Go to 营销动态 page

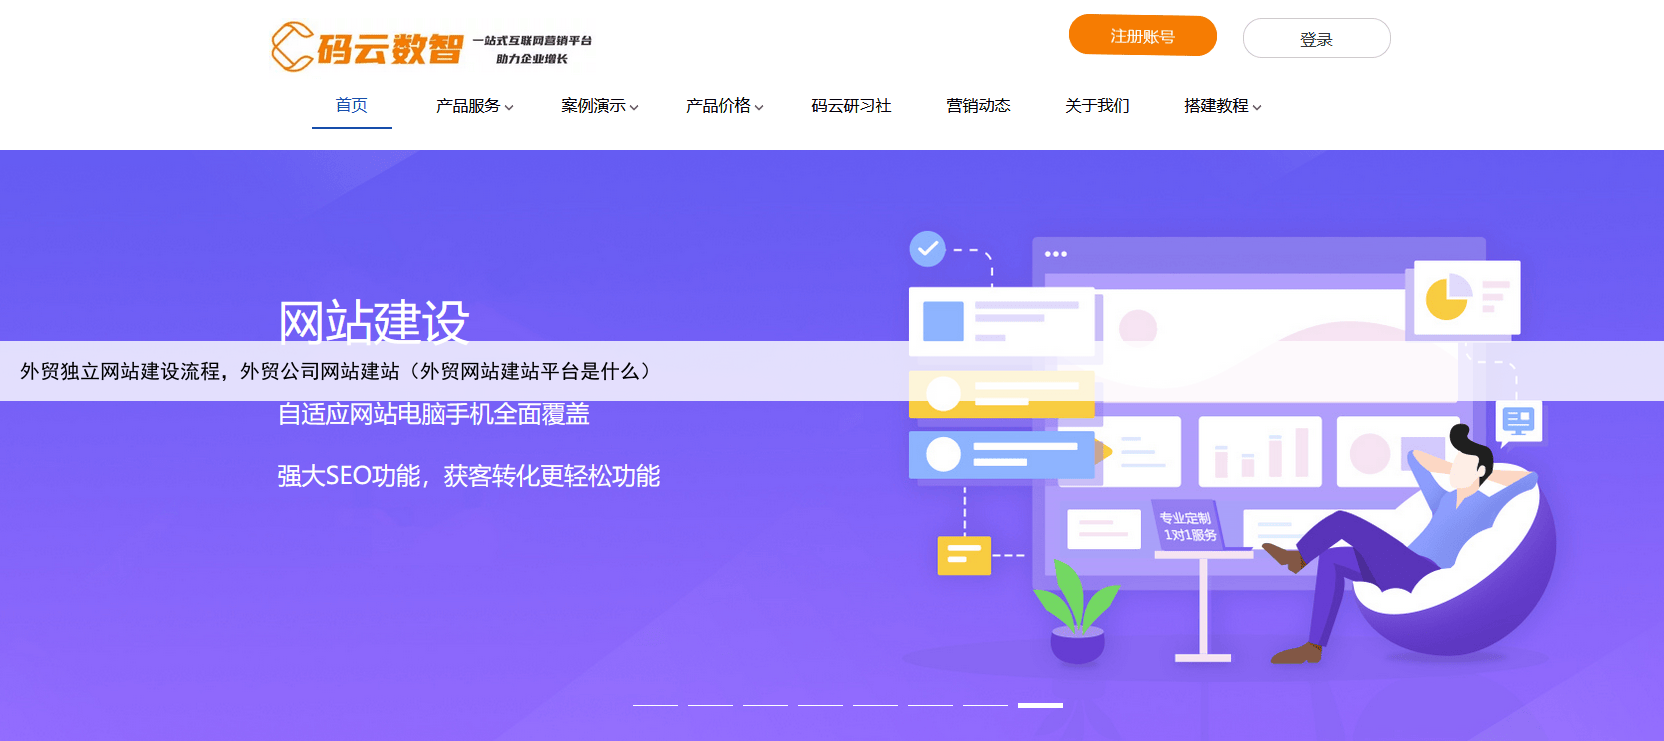point(978,106)
